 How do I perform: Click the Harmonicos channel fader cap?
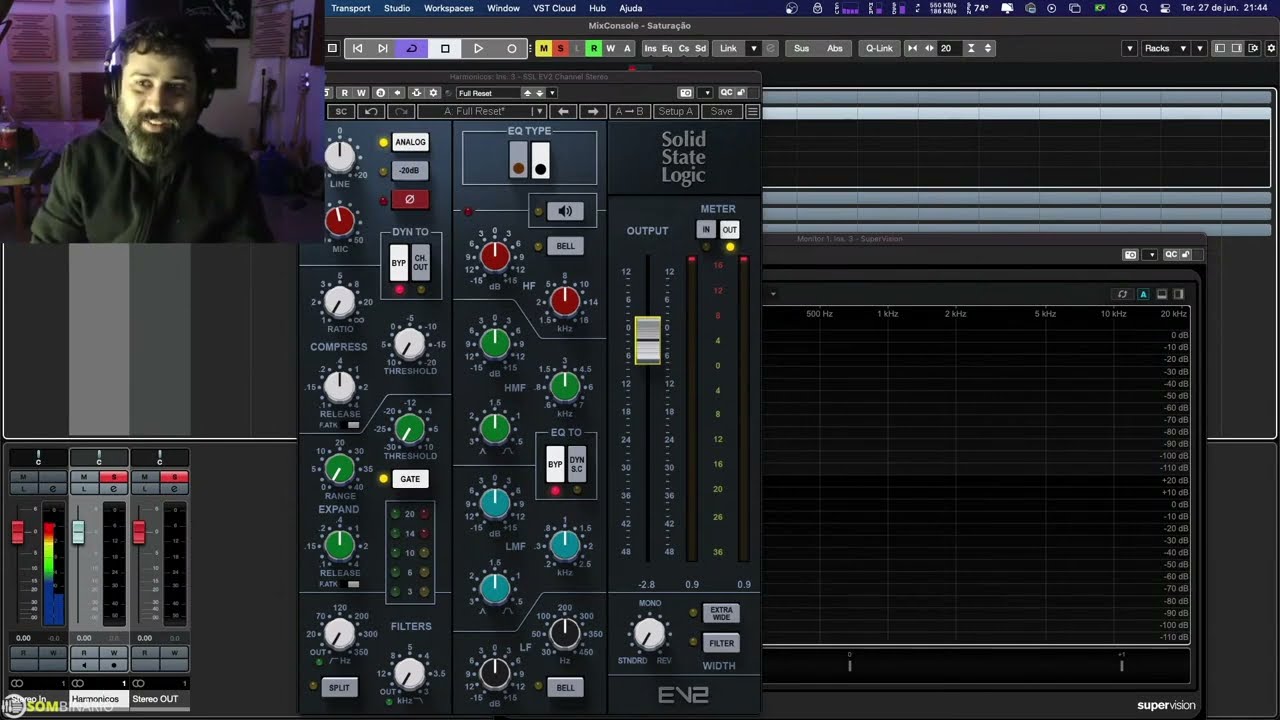click(78, 532)
